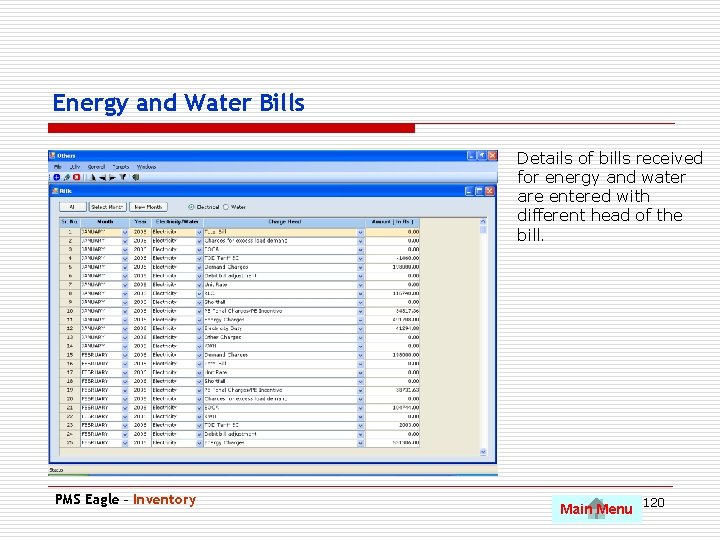Open the Window menu
Viewport: 720px width, 540px height.
(146, 167)
